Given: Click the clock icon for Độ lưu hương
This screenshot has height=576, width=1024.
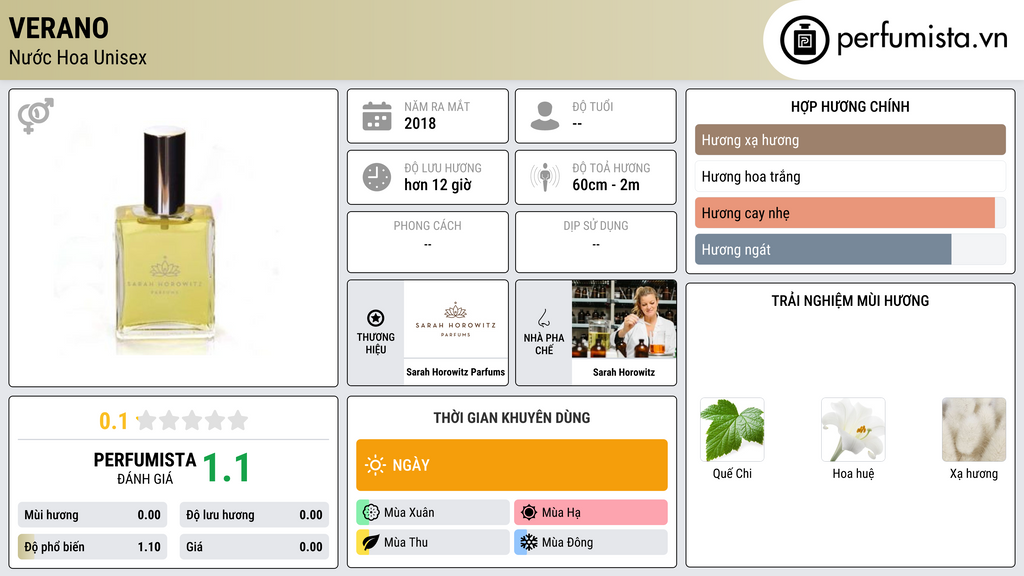Looking at the screenshot, I should pos(377,177).
